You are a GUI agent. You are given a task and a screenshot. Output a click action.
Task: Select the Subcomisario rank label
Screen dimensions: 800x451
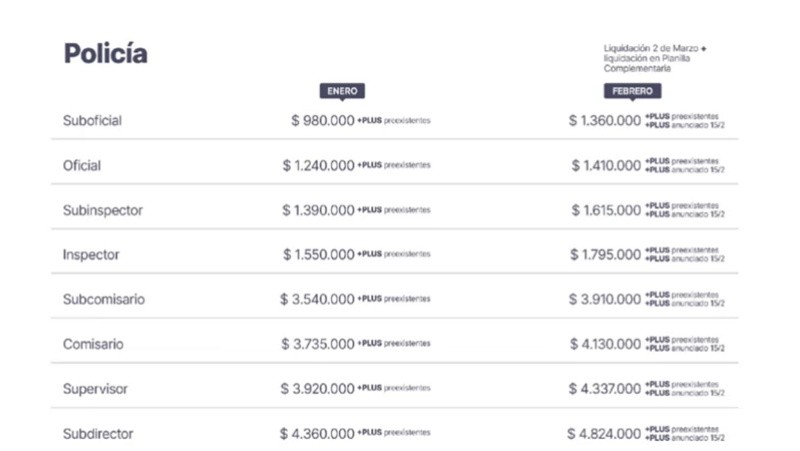(x=104, y=299)
